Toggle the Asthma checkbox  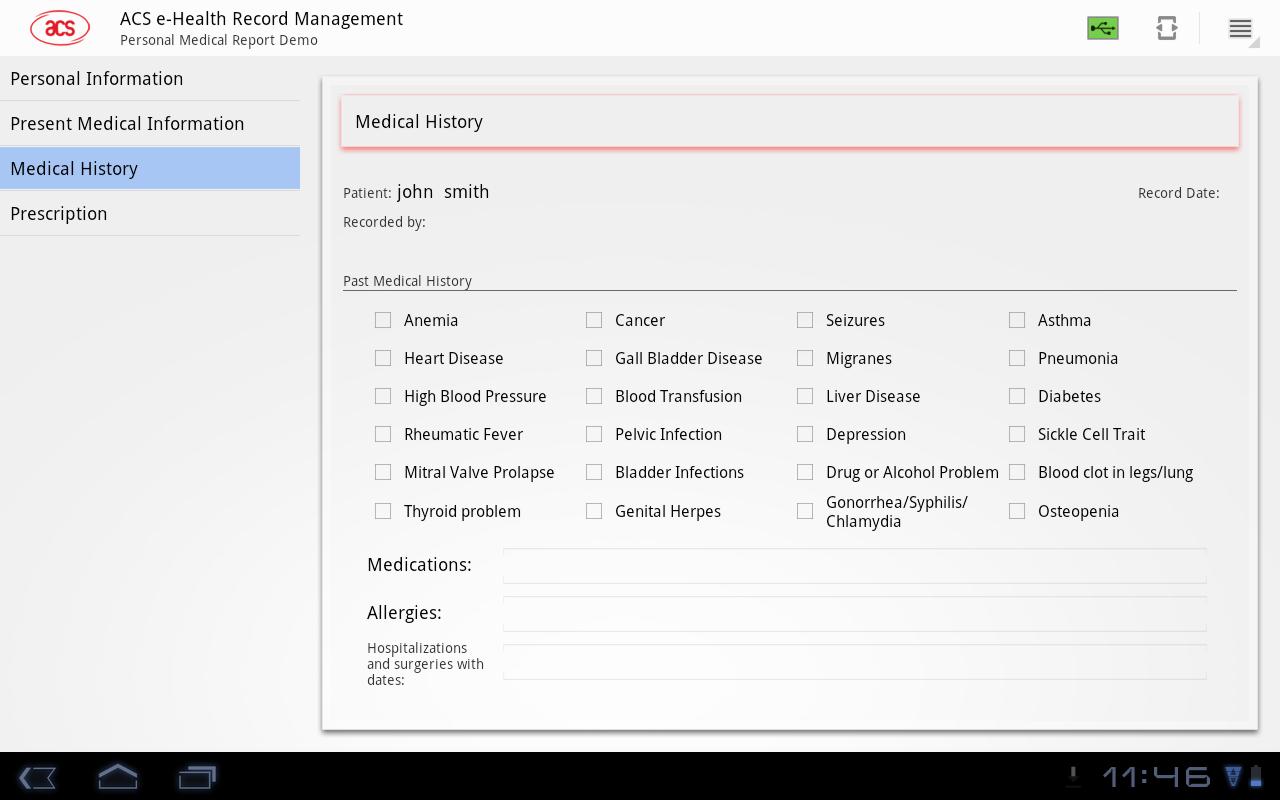point(1017,320)
